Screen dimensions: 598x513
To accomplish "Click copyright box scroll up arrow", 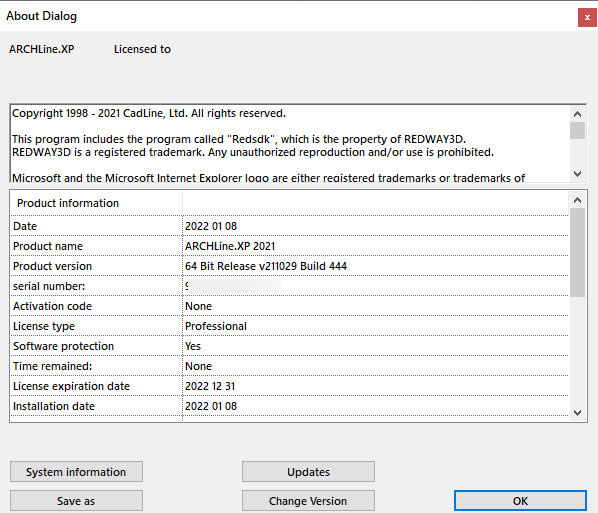I will click(577, 114).
